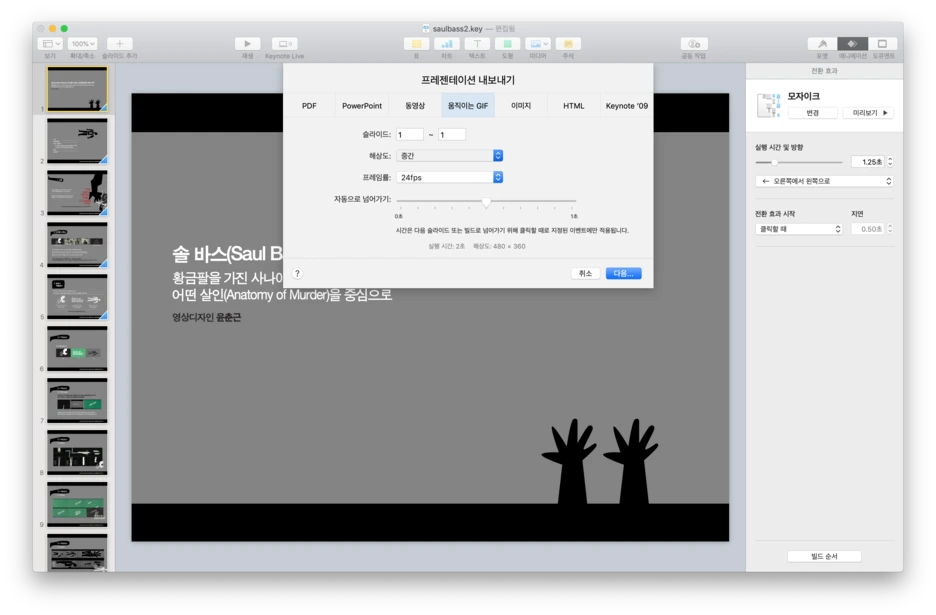Open the transition direction dropdown
The height and width of the screenshot is (615, 936).
pos(824,181)
